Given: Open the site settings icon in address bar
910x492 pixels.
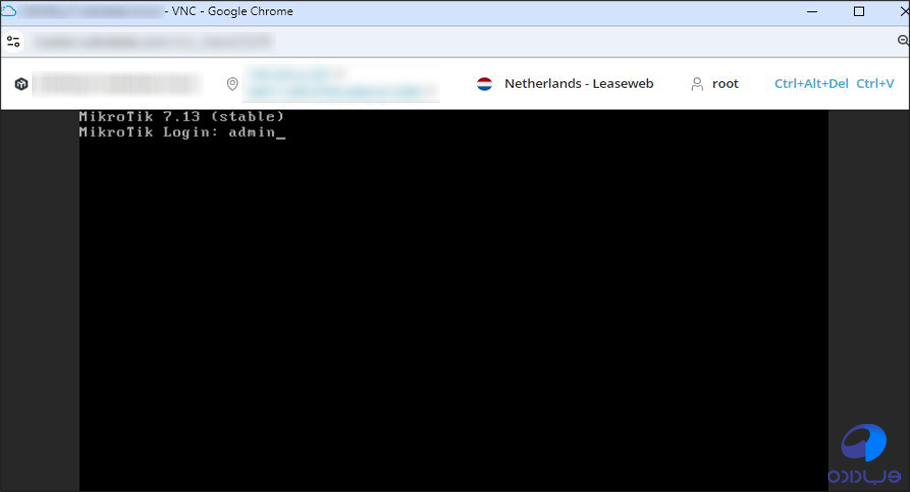Looking at the screenshot, I should pyautogui.click(x=13, y=41).
